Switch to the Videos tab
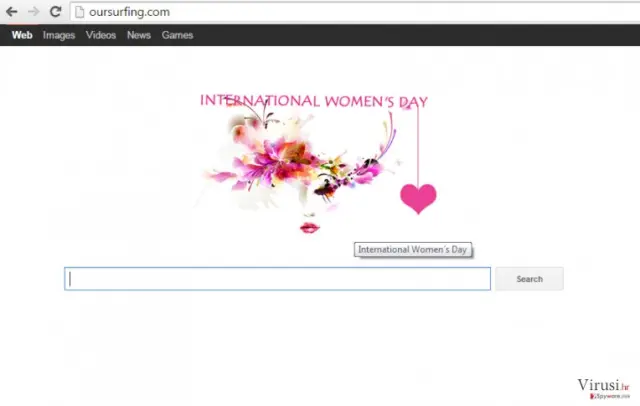The image size is (640, 406). pos(101,35)
